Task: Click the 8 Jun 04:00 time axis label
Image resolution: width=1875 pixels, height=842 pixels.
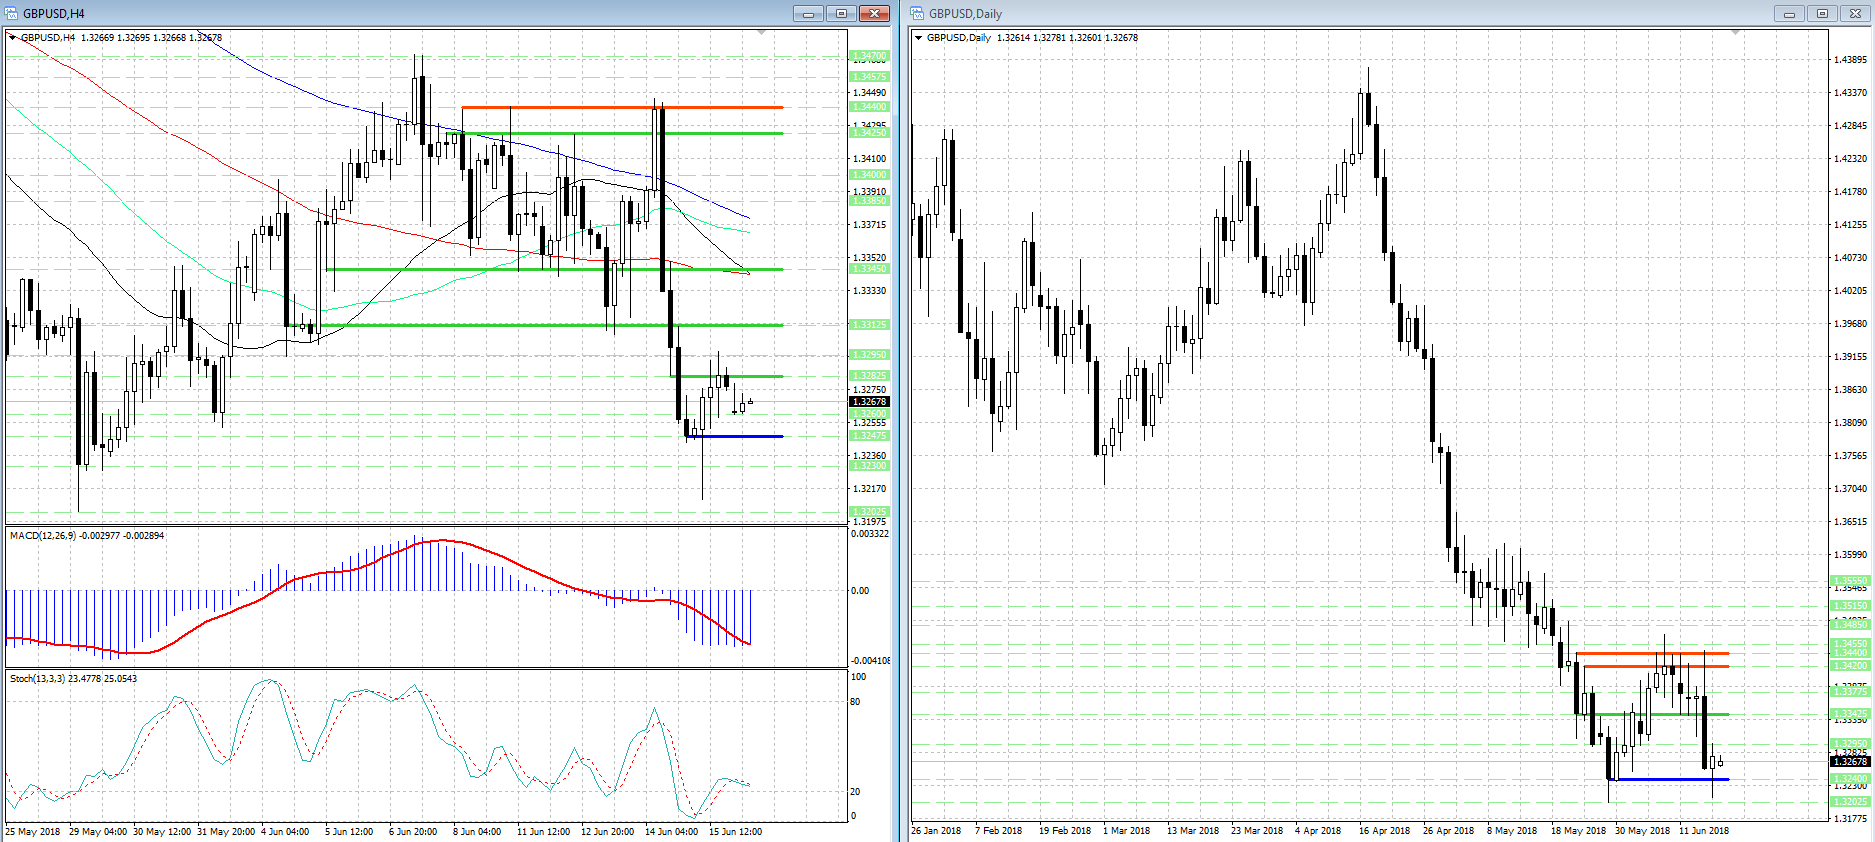Action: pyautogui.click(x=477, y=832)
